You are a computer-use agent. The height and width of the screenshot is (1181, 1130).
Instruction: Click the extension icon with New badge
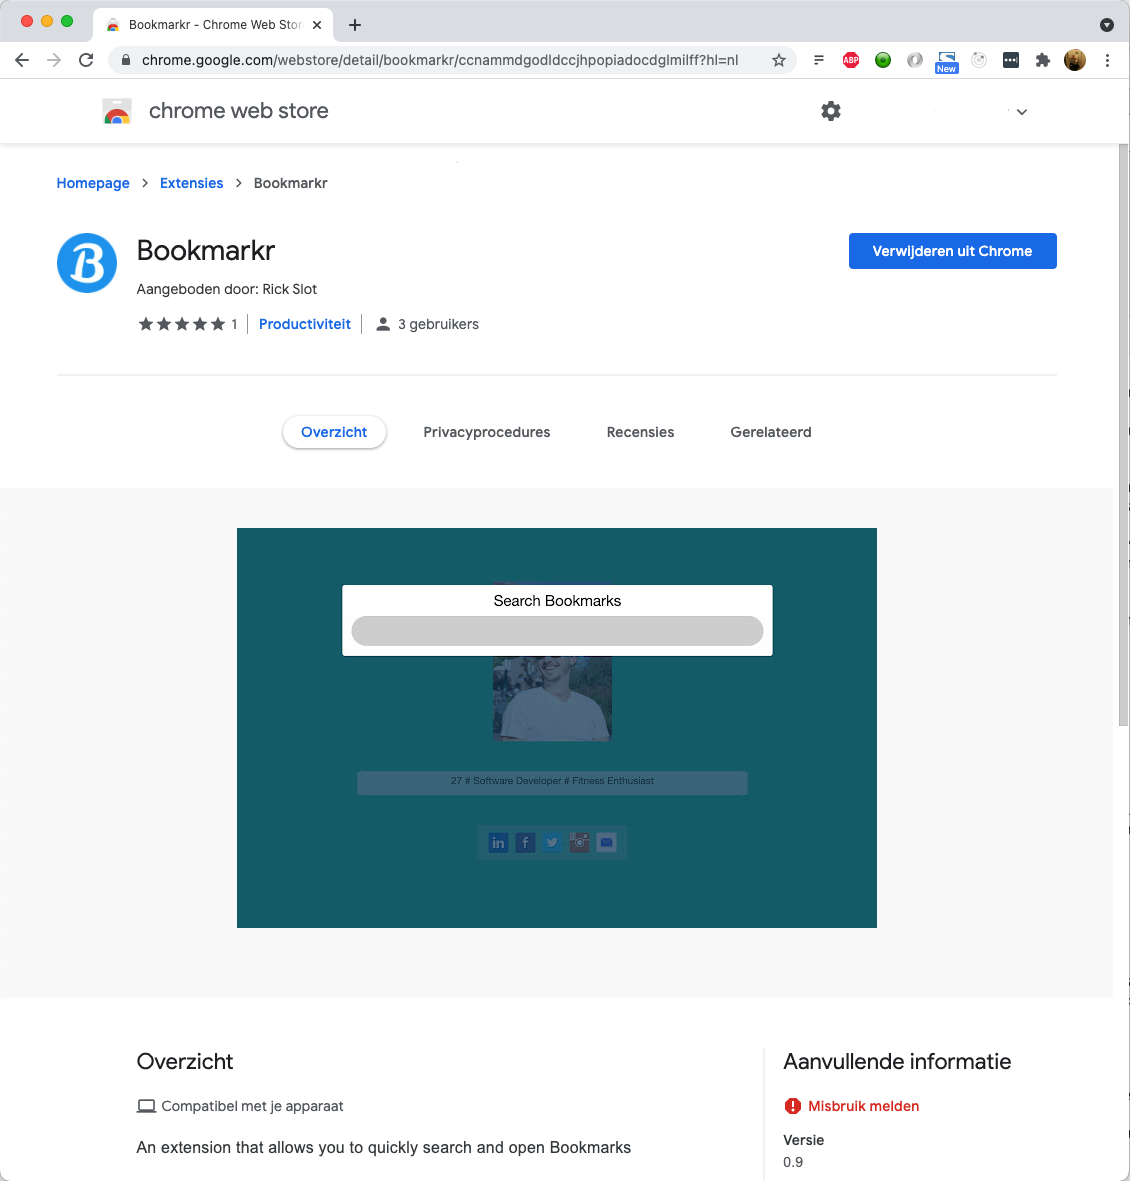click(946, 61)
